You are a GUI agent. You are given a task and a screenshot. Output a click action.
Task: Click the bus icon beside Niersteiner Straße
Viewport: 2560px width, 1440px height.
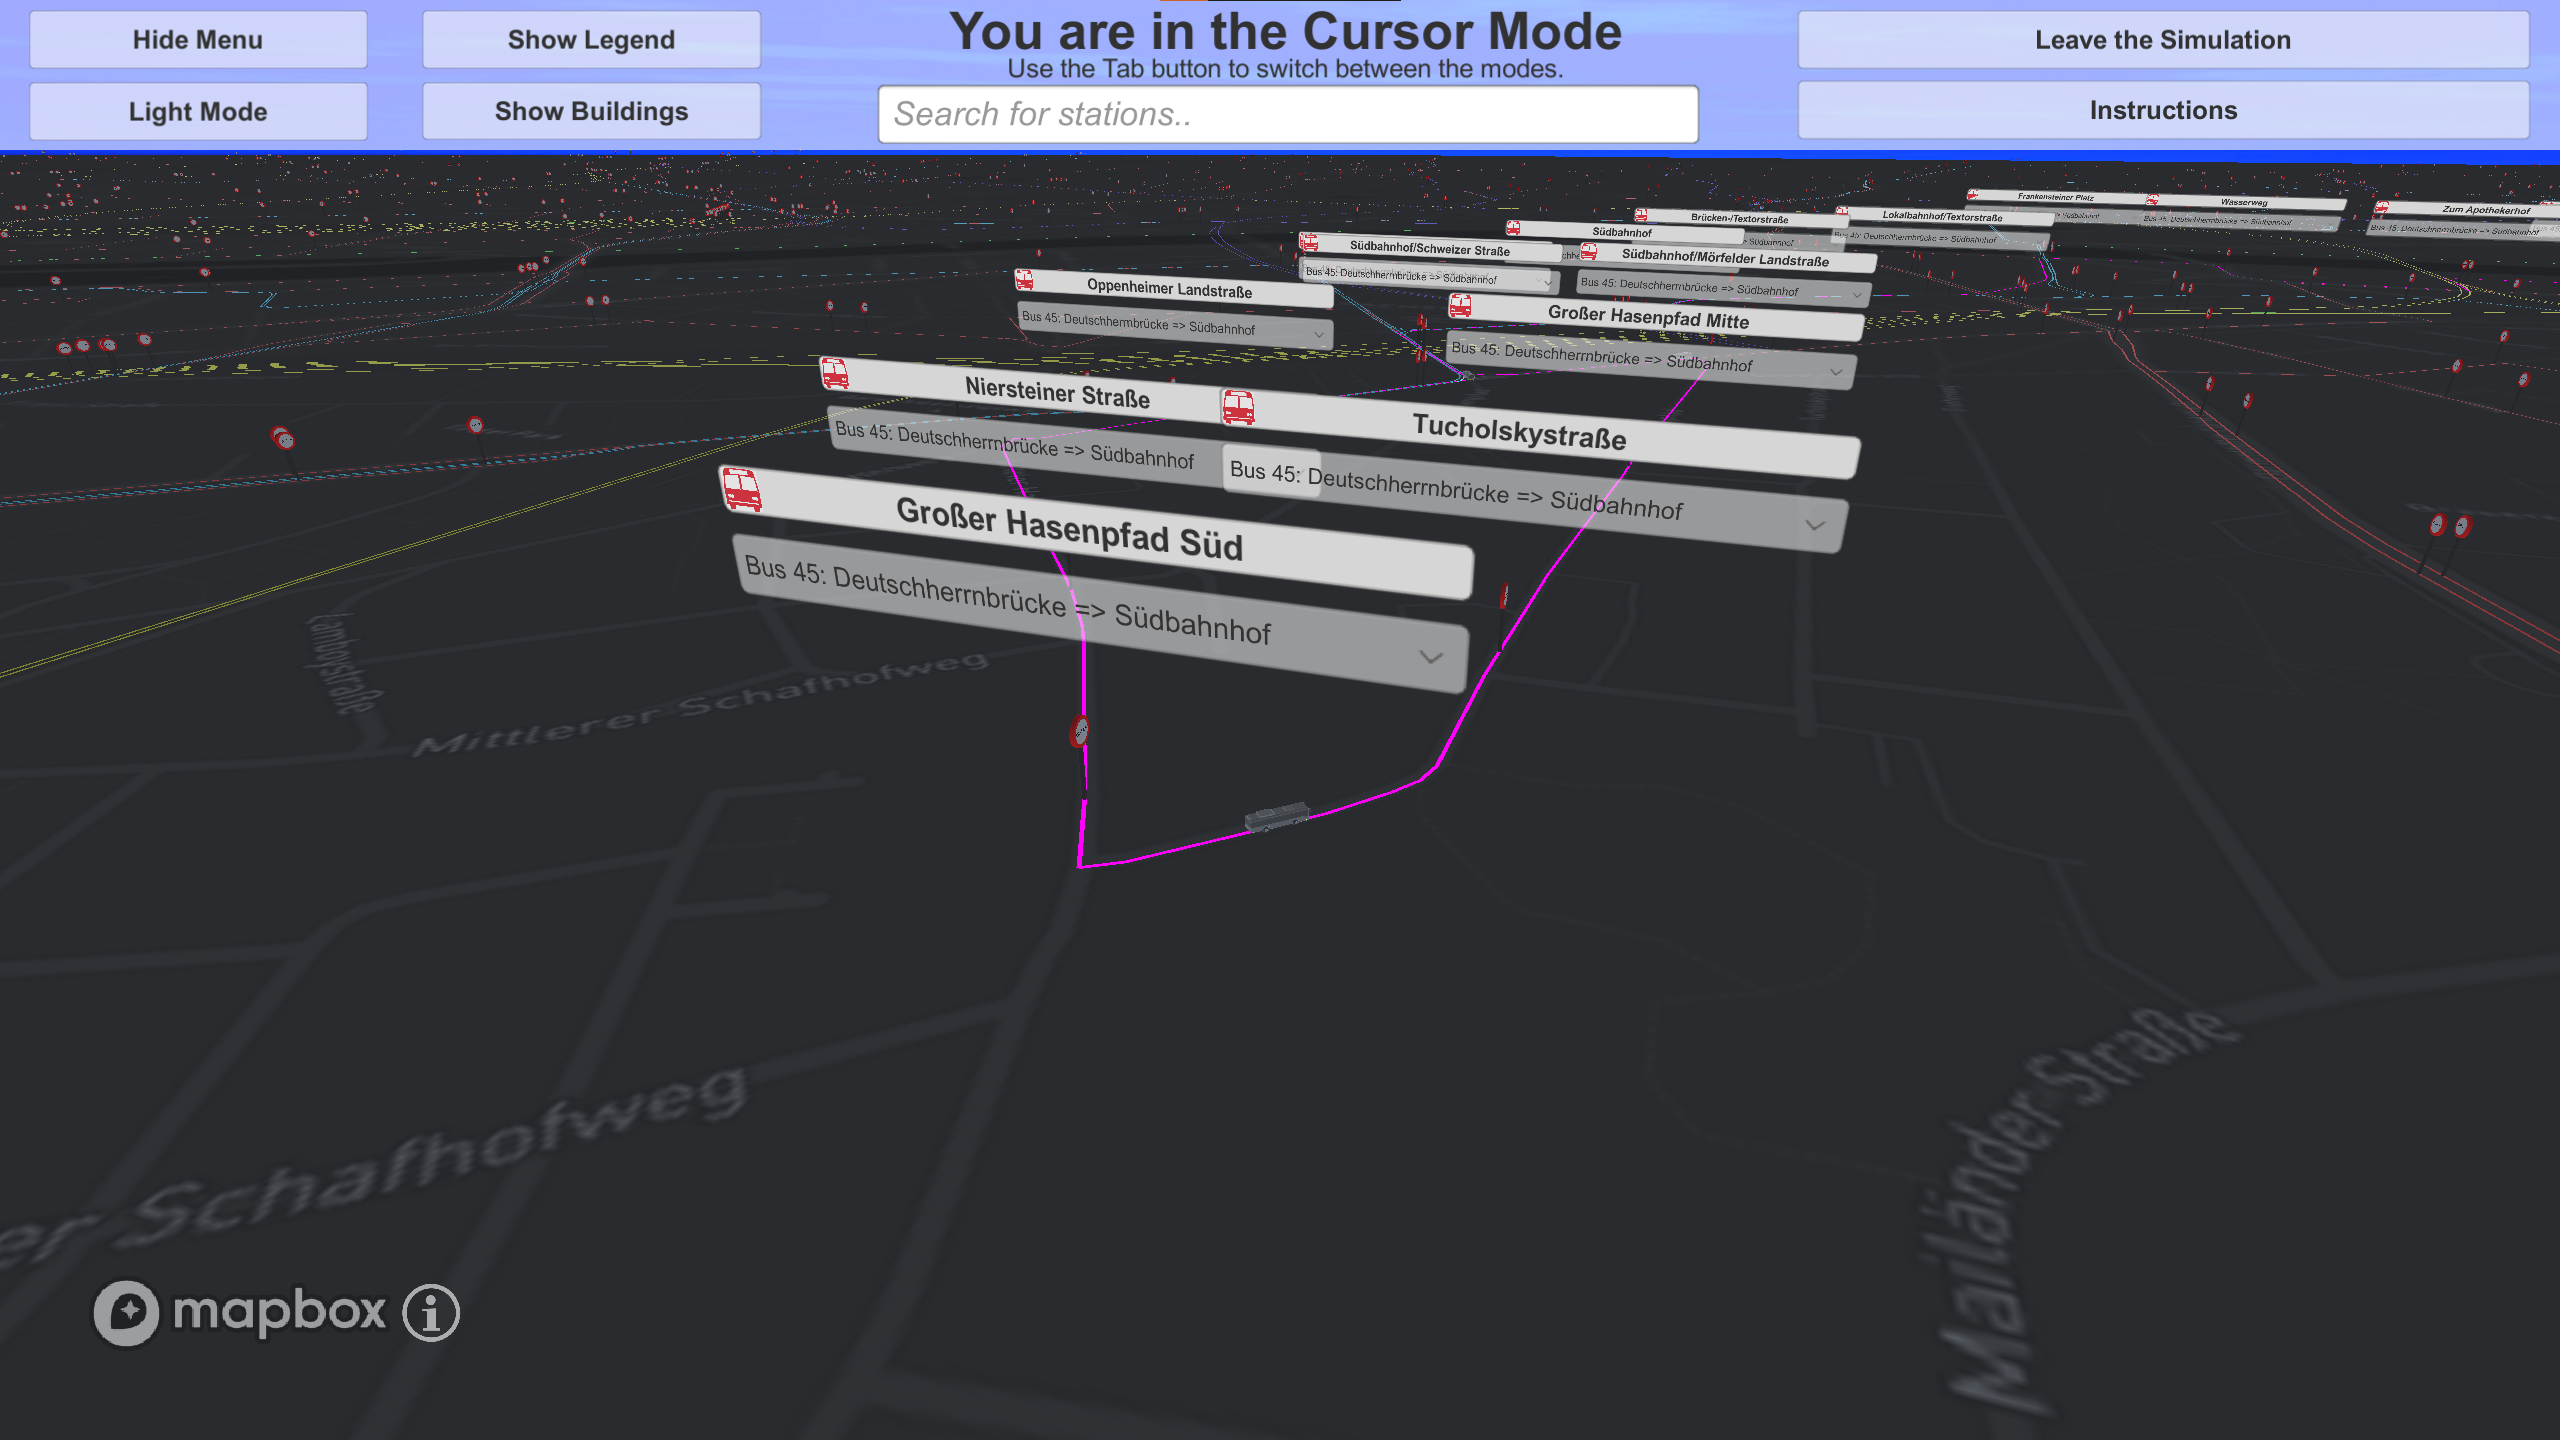835,374
